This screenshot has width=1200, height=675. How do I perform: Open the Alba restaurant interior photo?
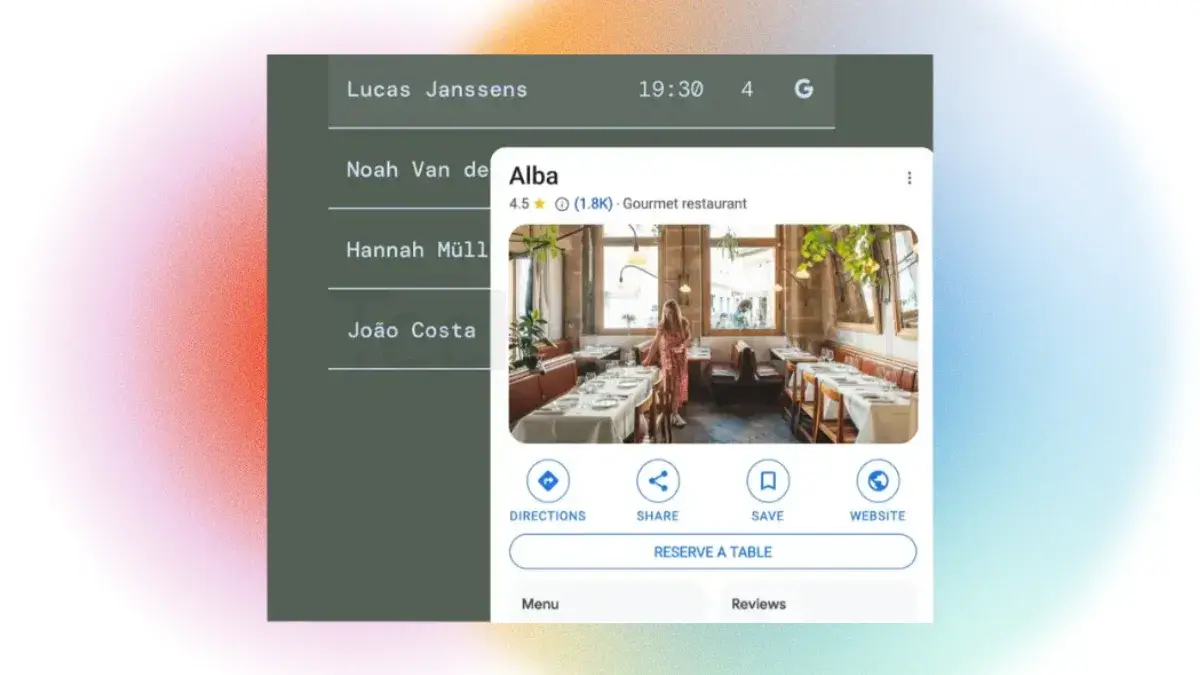click(x=713, y=334)
